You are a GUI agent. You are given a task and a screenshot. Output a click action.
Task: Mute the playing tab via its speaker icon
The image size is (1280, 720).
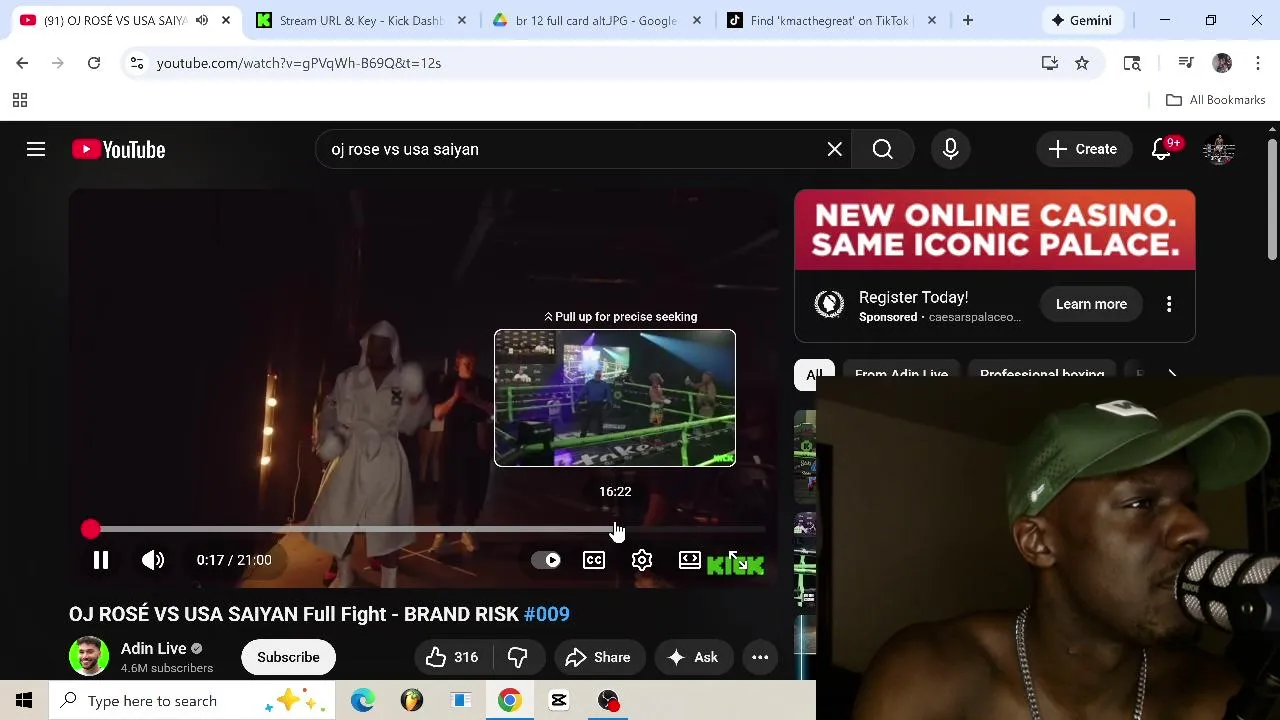click(202, 20)
